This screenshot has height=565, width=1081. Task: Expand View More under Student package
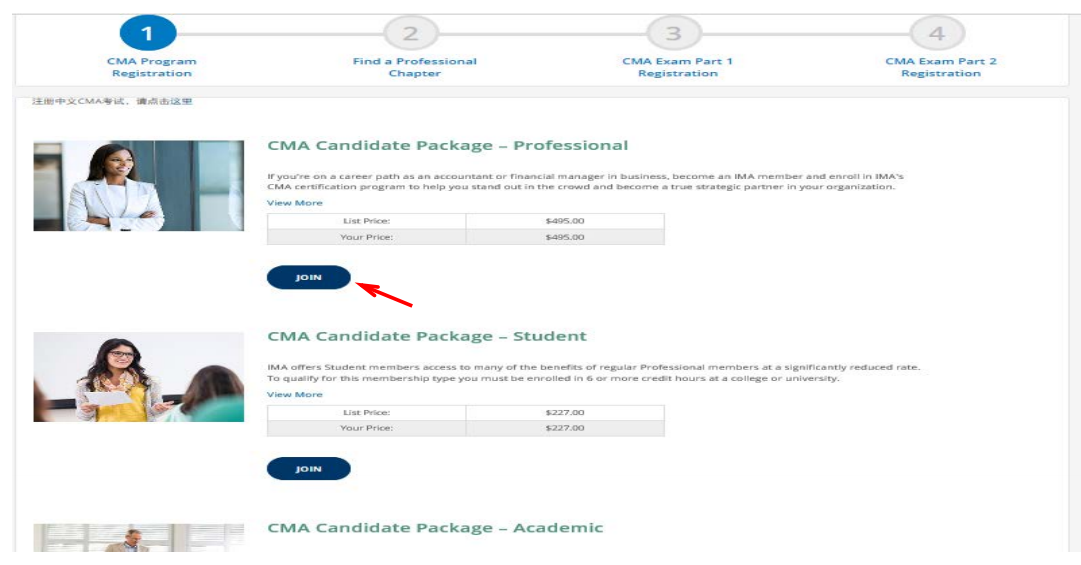tap(294, 395)
